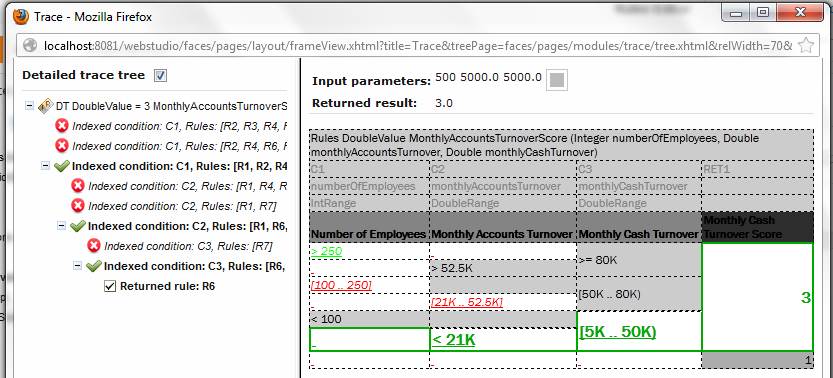This screenshot has height=378, width=833.
Task: Click the green '[5K .. 50K)' link
Action: click(617, 332)
